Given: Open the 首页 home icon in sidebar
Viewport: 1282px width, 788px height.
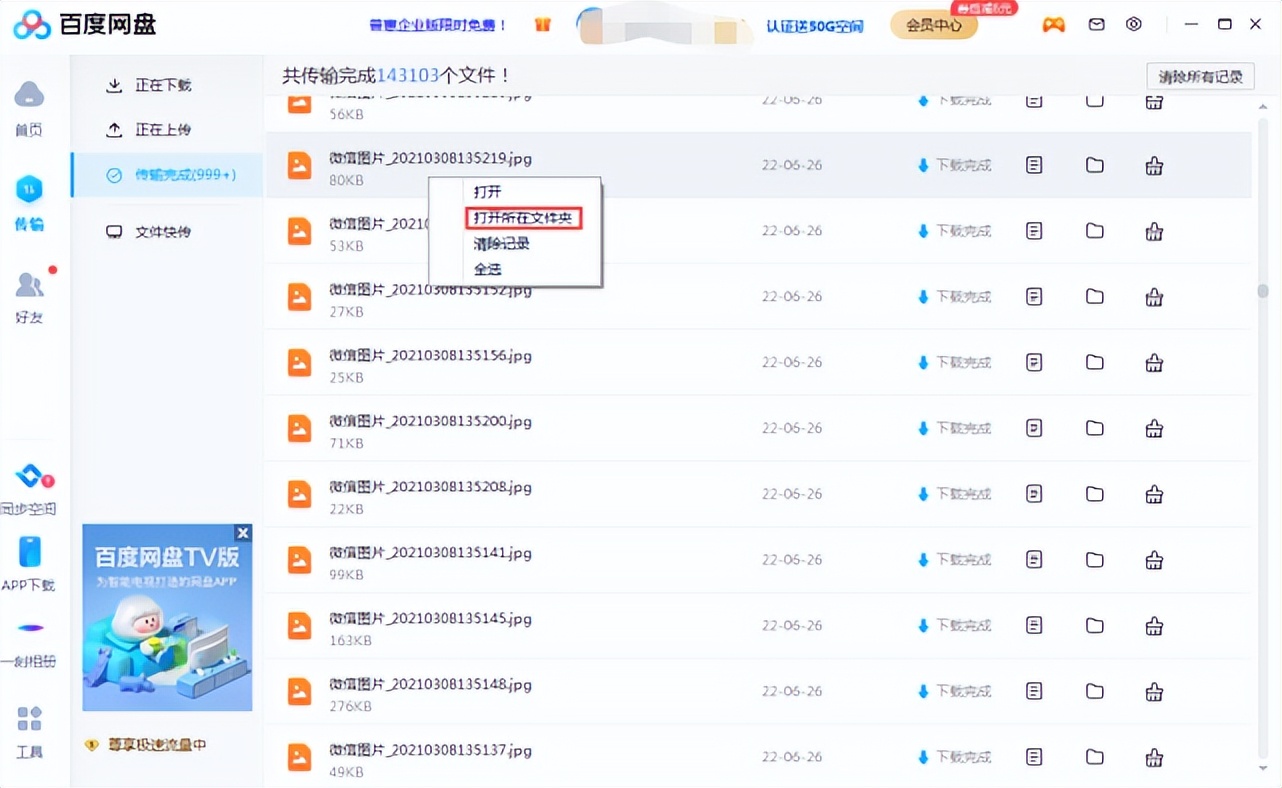Looking at the screenshot, I should point(29,95).
